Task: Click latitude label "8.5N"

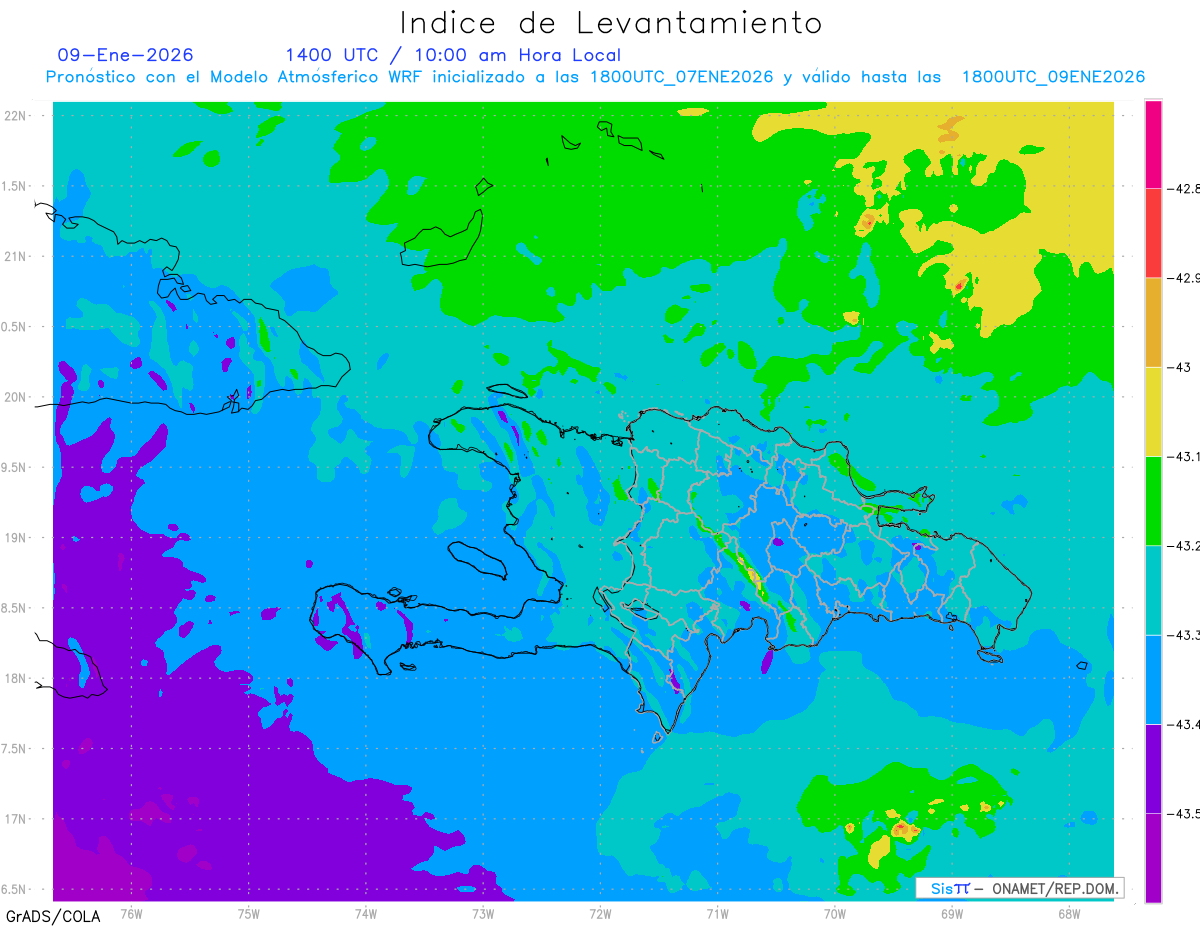Action: tap(15, 608)
